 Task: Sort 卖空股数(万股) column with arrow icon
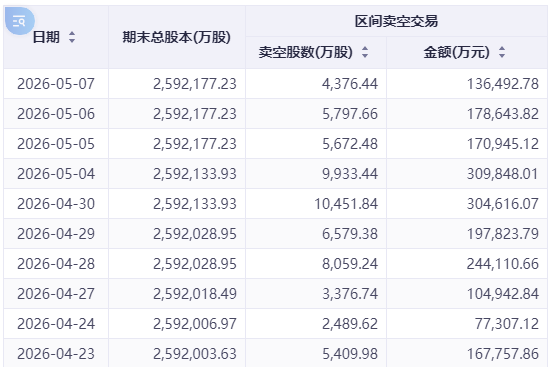pyautogui.click(x=365, y=52)
